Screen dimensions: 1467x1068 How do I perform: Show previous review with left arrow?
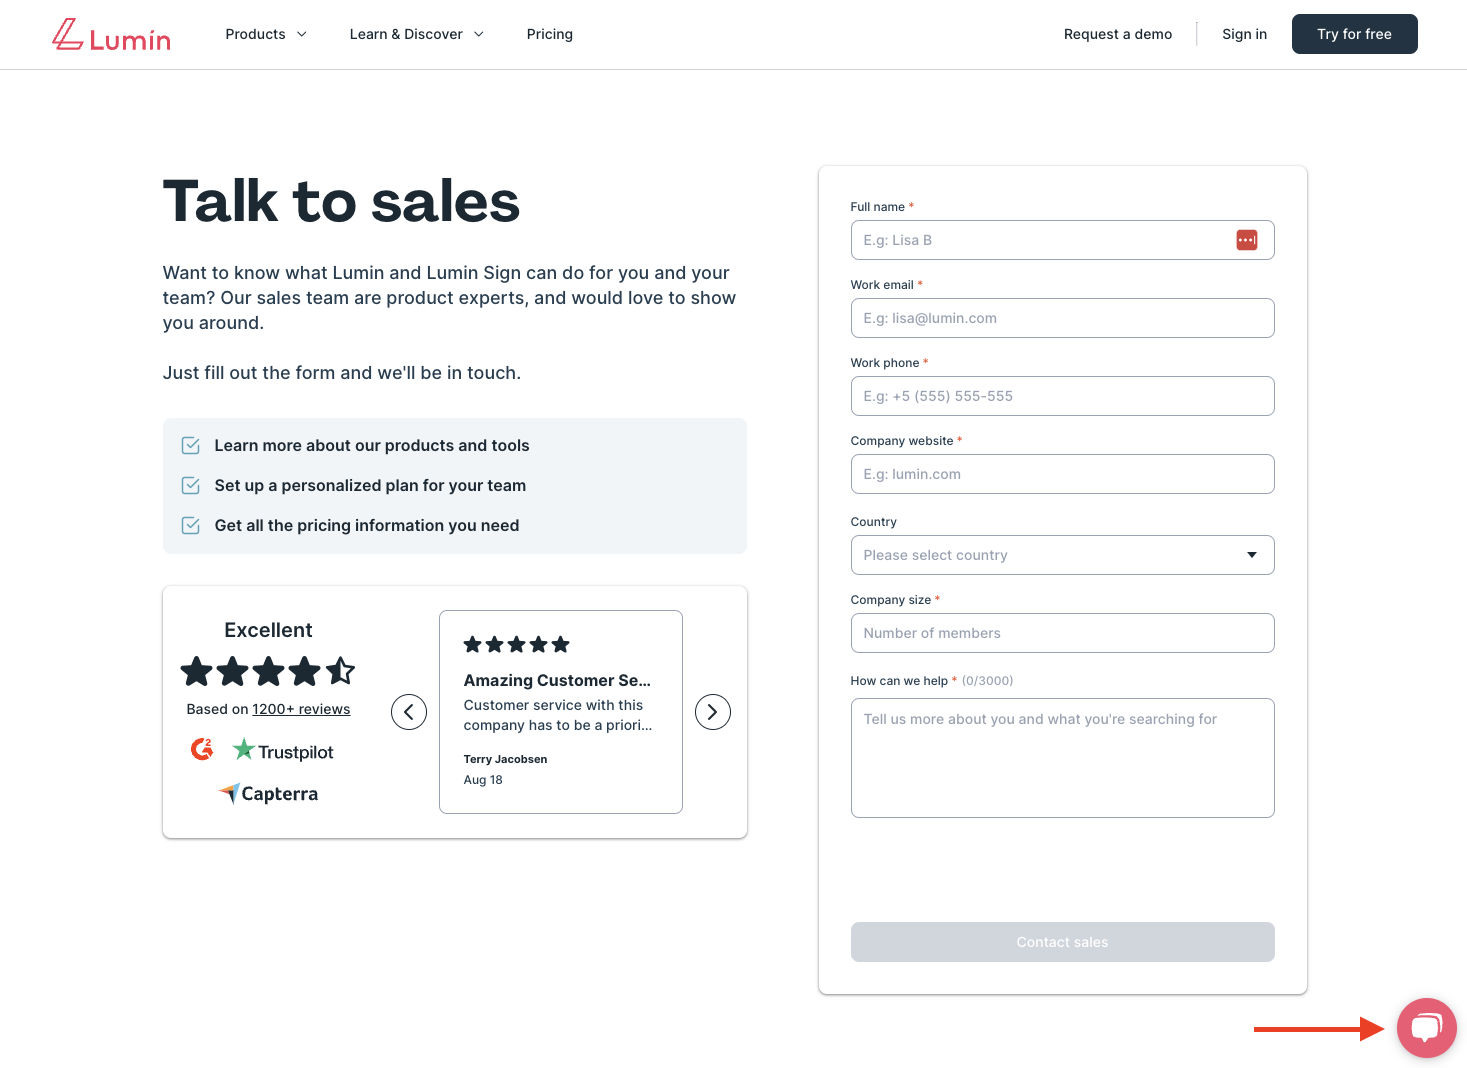(409, 712)
